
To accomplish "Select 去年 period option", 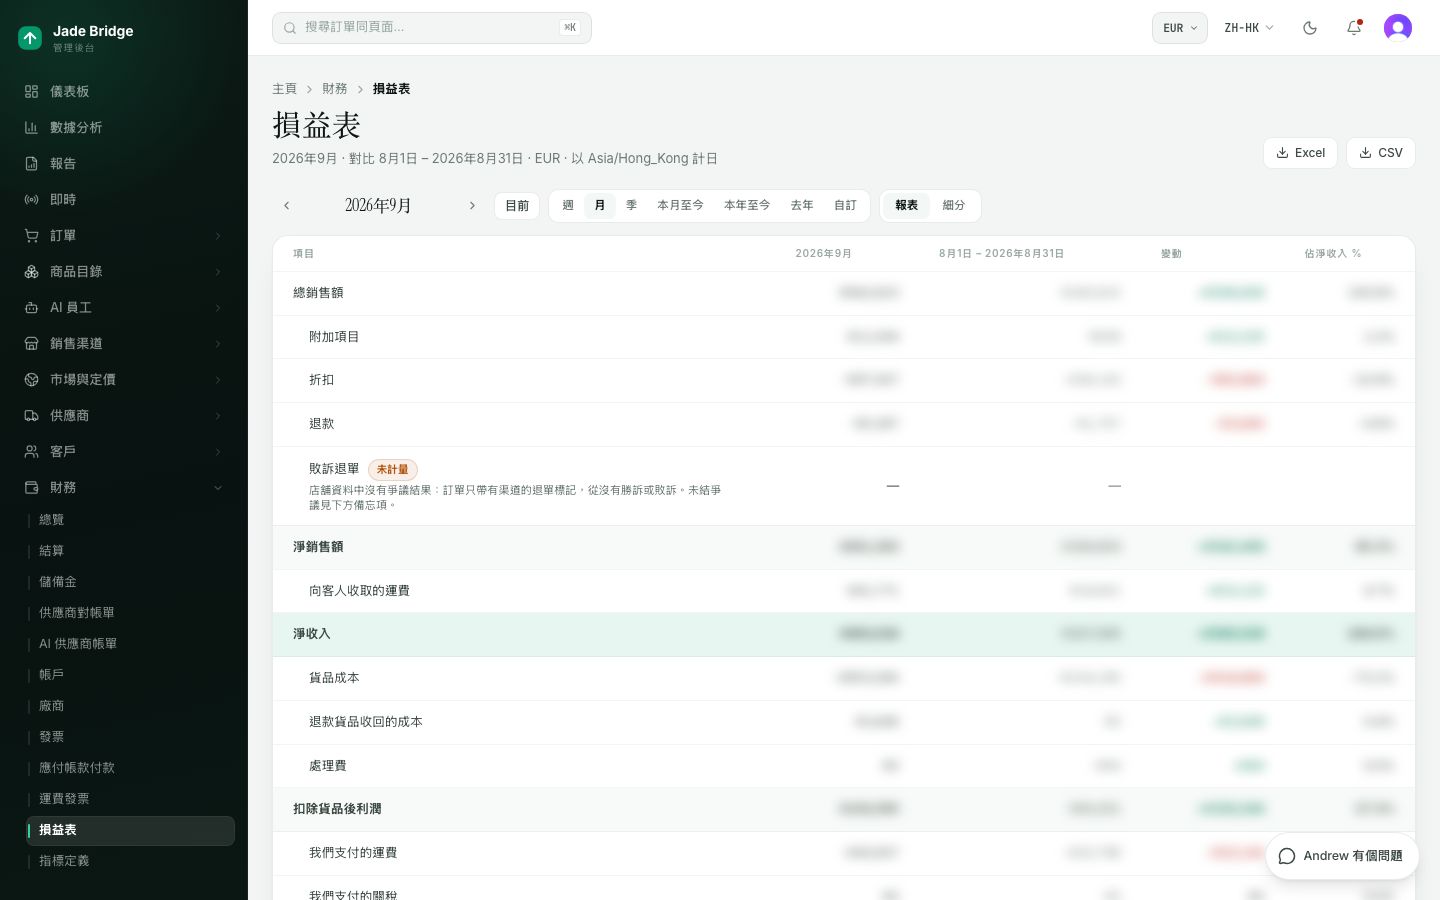I will pyautogui.click(x=802, y=206).
